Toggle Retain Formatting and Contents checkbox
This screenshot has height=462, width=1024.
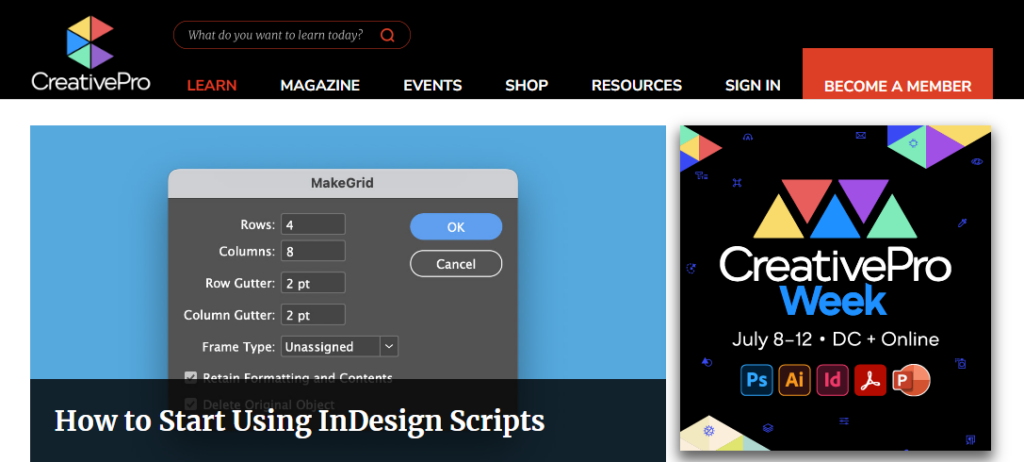[x=191, y=378]
